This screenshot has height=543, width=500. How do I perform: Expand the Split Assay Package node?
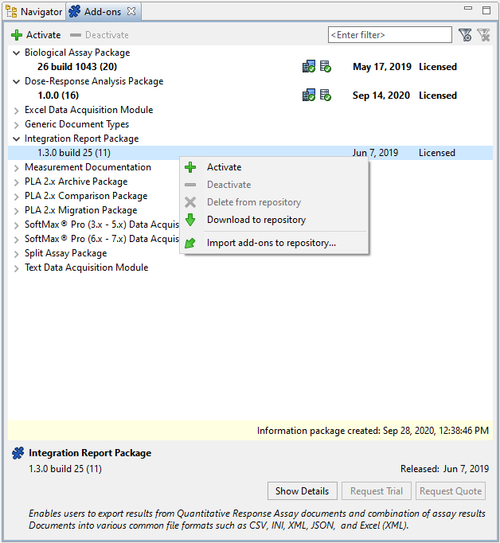point(16,254)
